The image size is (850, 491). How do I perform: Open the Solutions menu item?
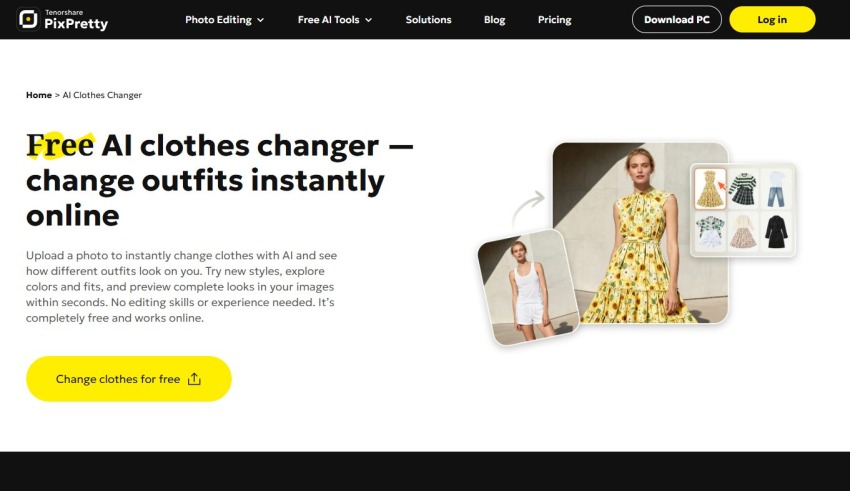428,20
